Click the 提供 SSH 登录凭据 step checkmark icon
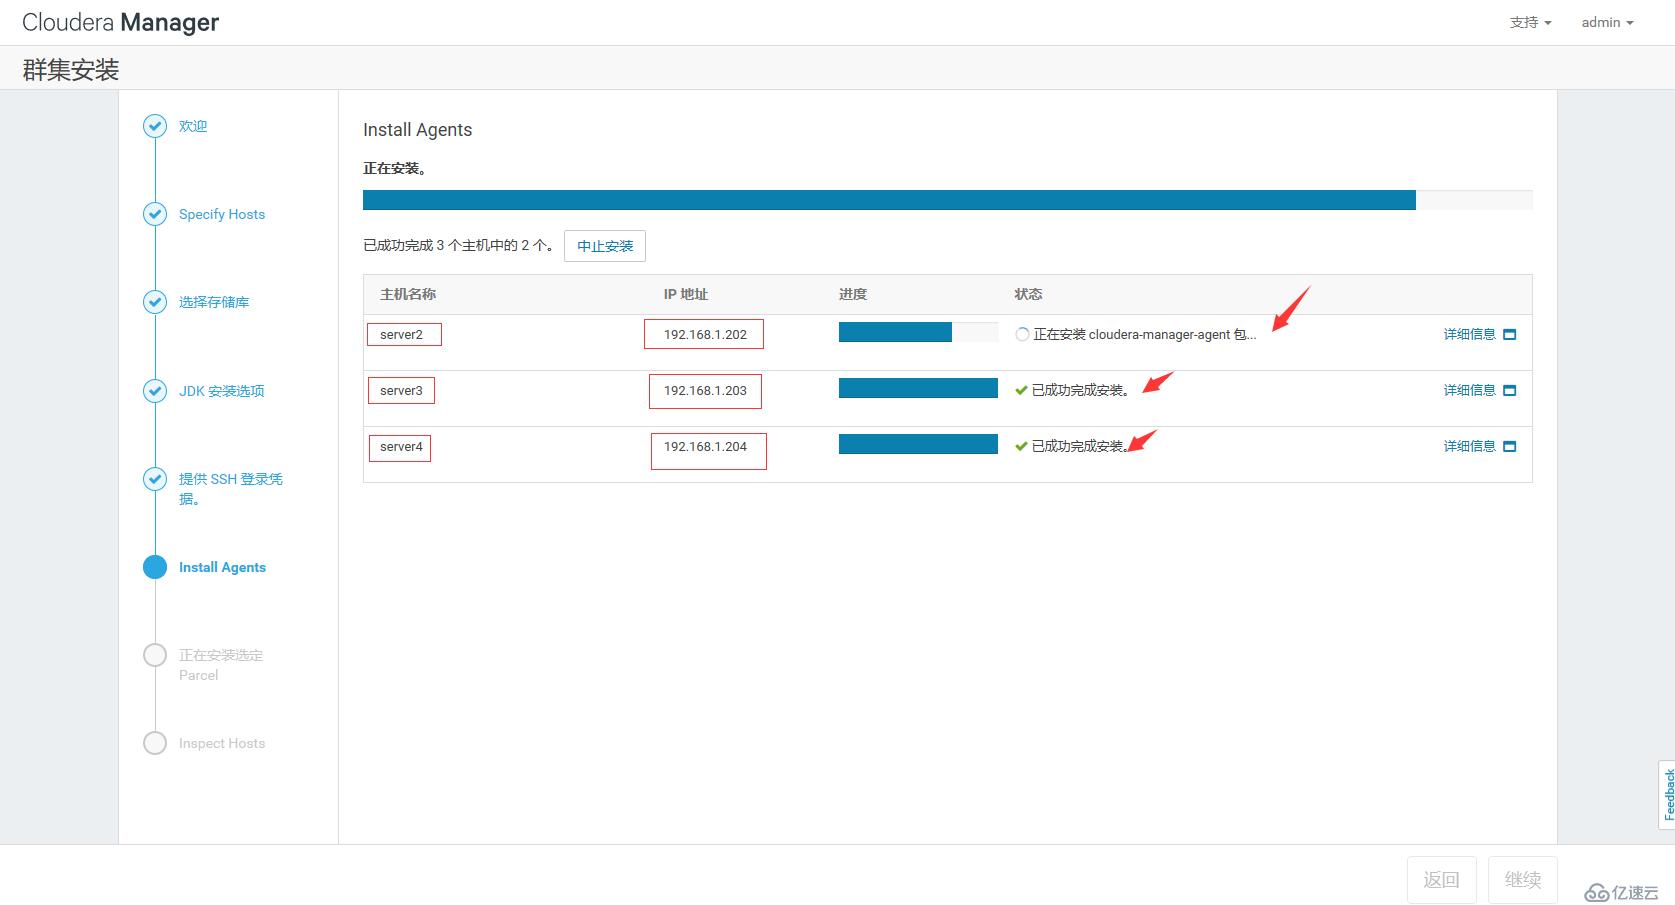The image size is (1675, 905). pos(155,479)
